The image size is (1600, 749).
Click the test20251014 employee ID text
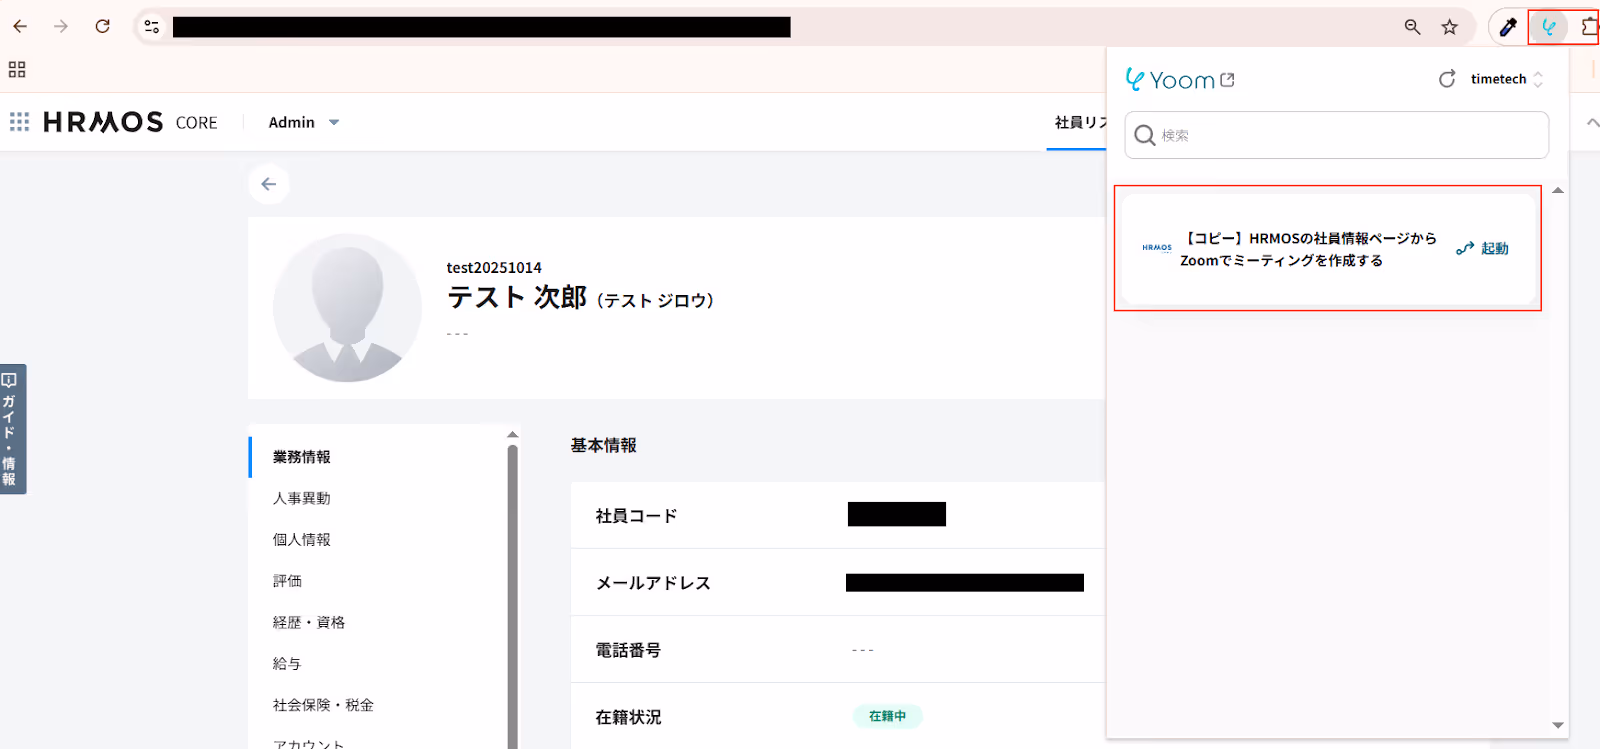(x=494, y=267)
